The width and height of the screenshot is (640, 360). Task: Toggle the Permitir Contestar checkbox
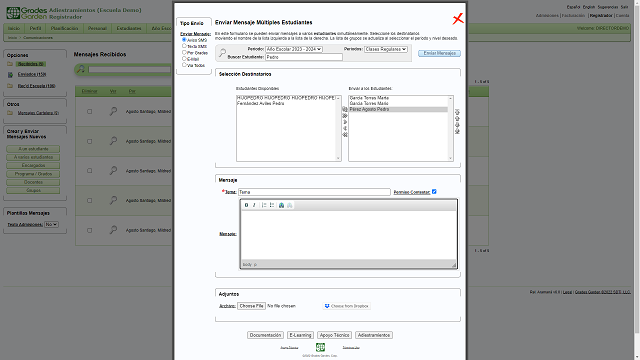[434, 191]
